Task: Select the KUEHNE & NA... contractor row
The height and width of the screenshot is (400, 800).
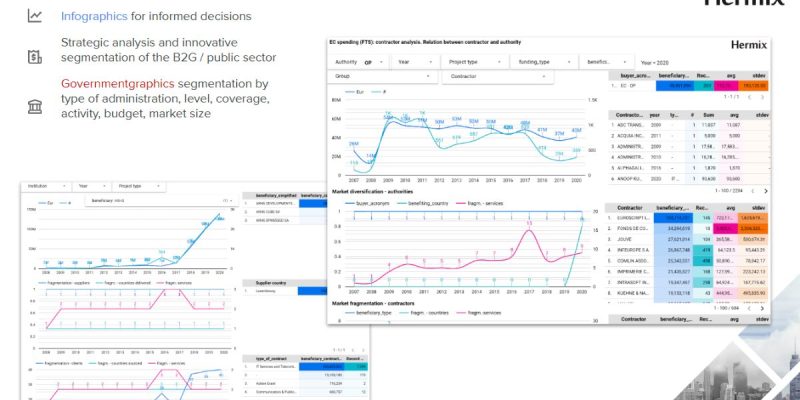Action: [x=689, y=293]
